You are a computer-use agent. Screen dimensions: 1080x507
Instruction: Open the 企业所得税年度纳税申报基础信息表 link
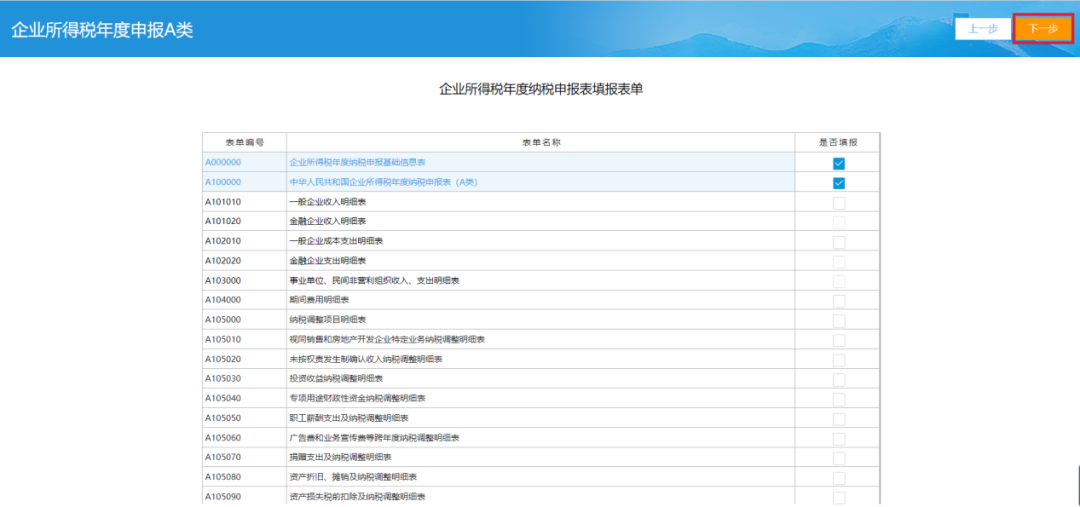[357, 163]
